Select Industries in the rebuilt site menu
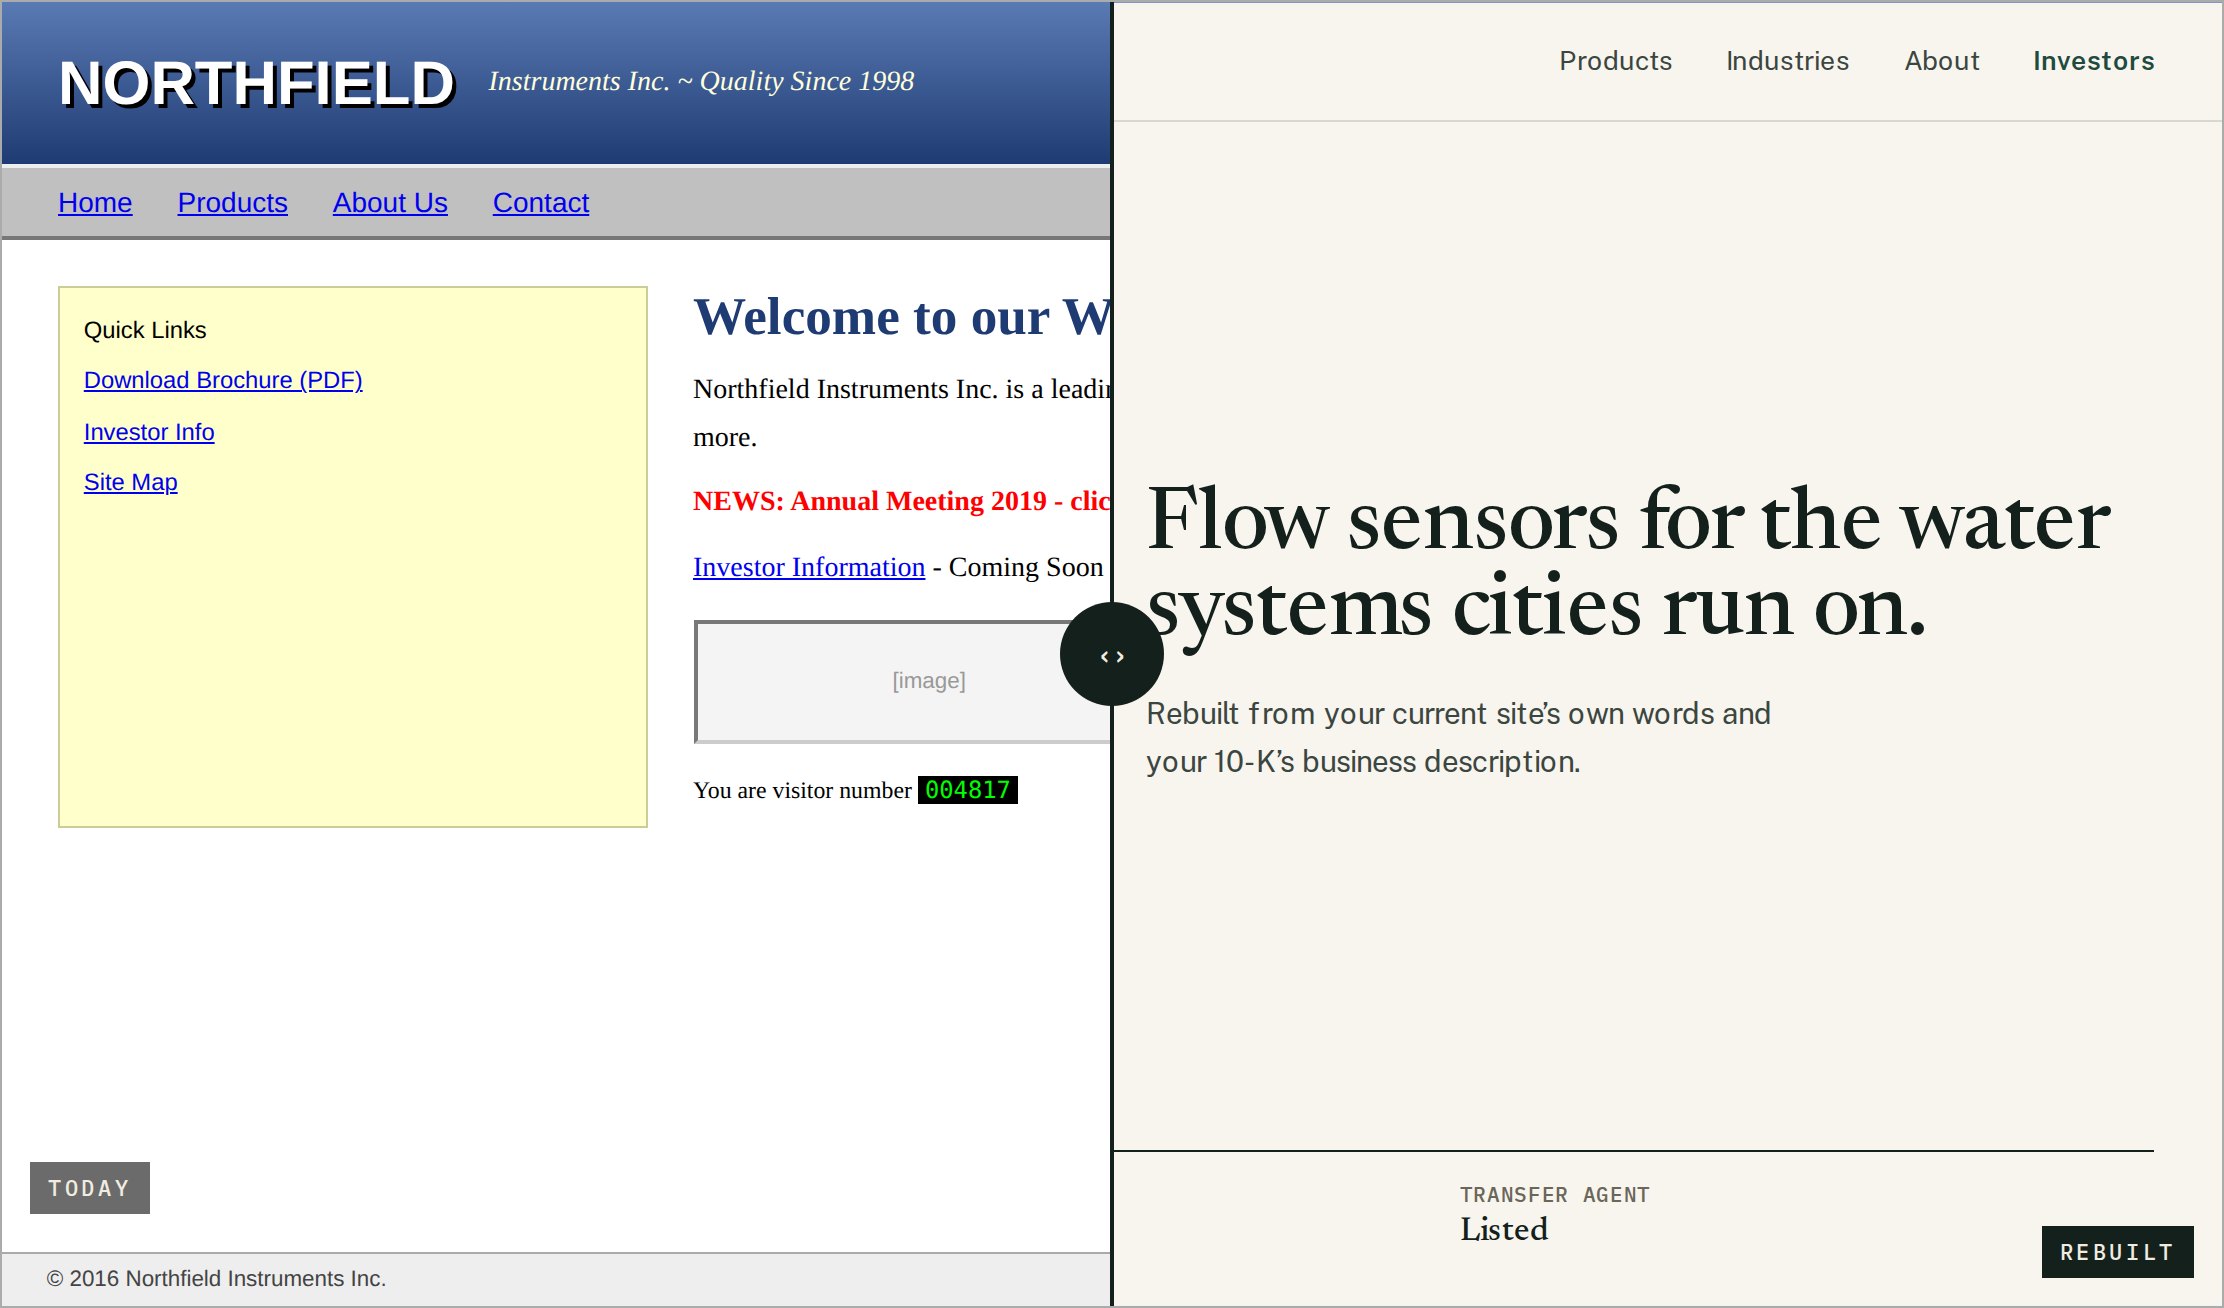The image size is (2224, 1308). tap(1787, 61)
